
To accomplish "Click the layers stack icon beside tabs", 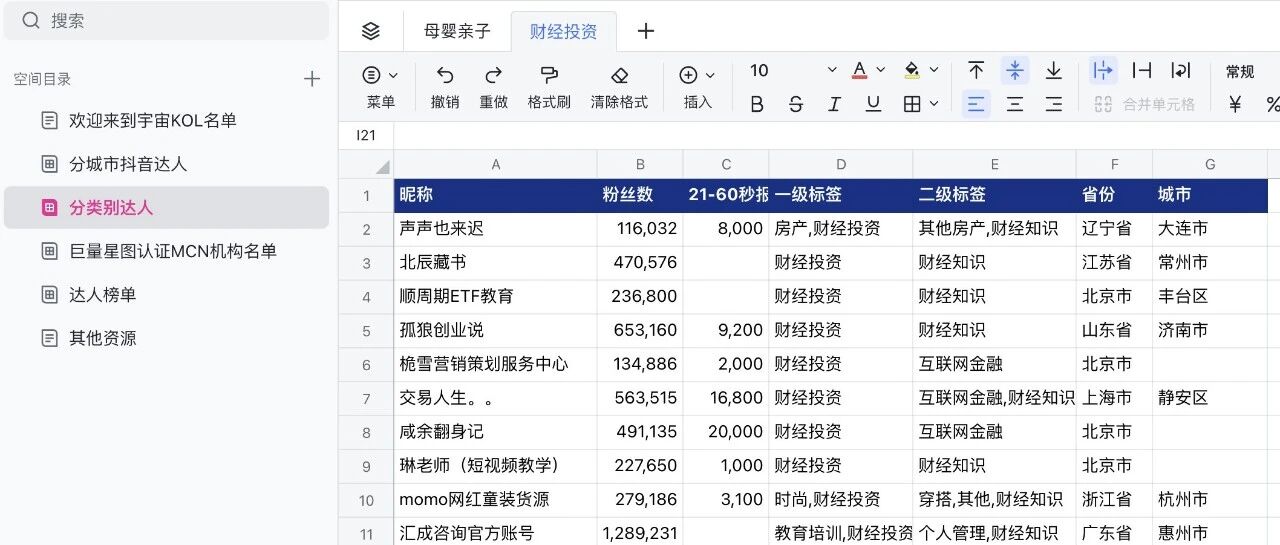I will point(371,31).
